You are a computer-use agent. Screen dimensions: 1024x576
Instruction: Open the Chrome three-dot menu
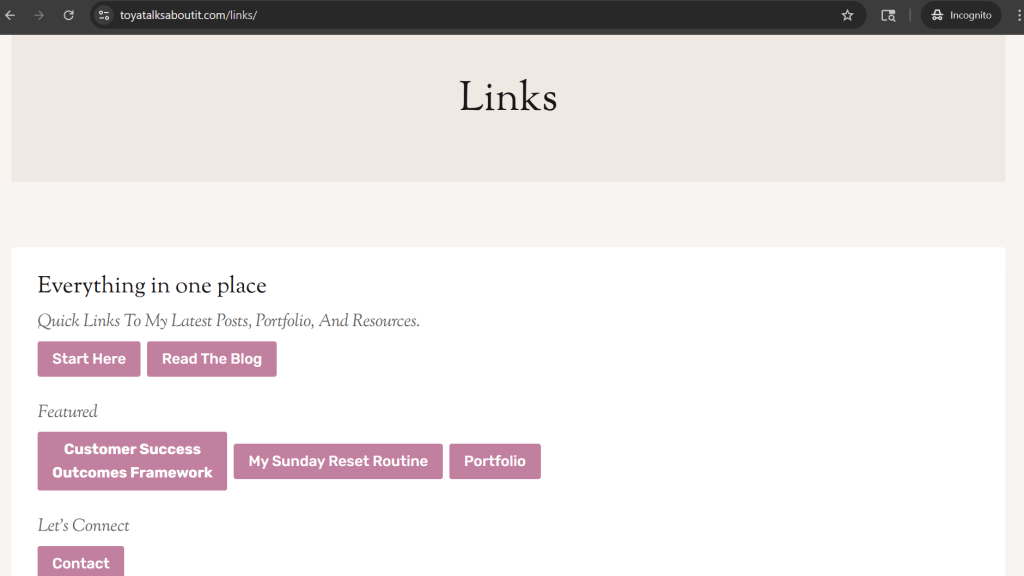[1017, 15]
